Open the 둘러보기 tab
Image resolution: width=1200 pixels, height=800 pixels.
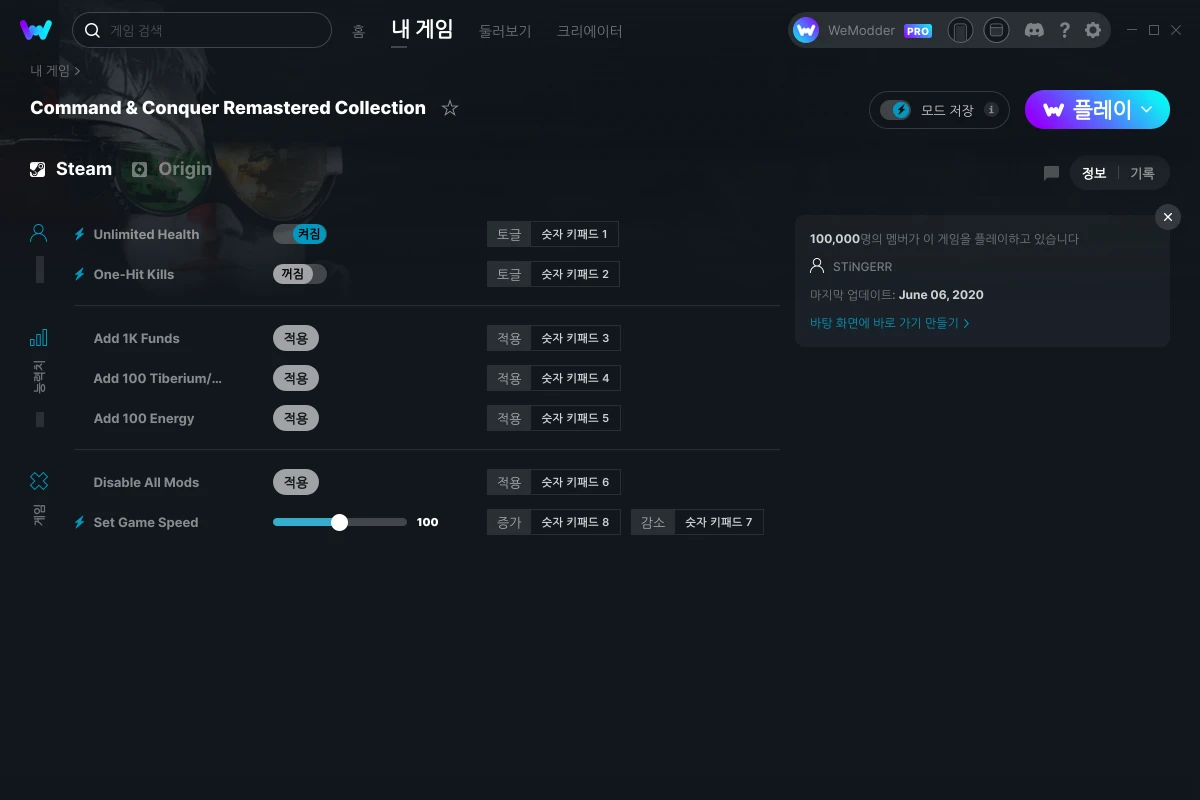505,31
